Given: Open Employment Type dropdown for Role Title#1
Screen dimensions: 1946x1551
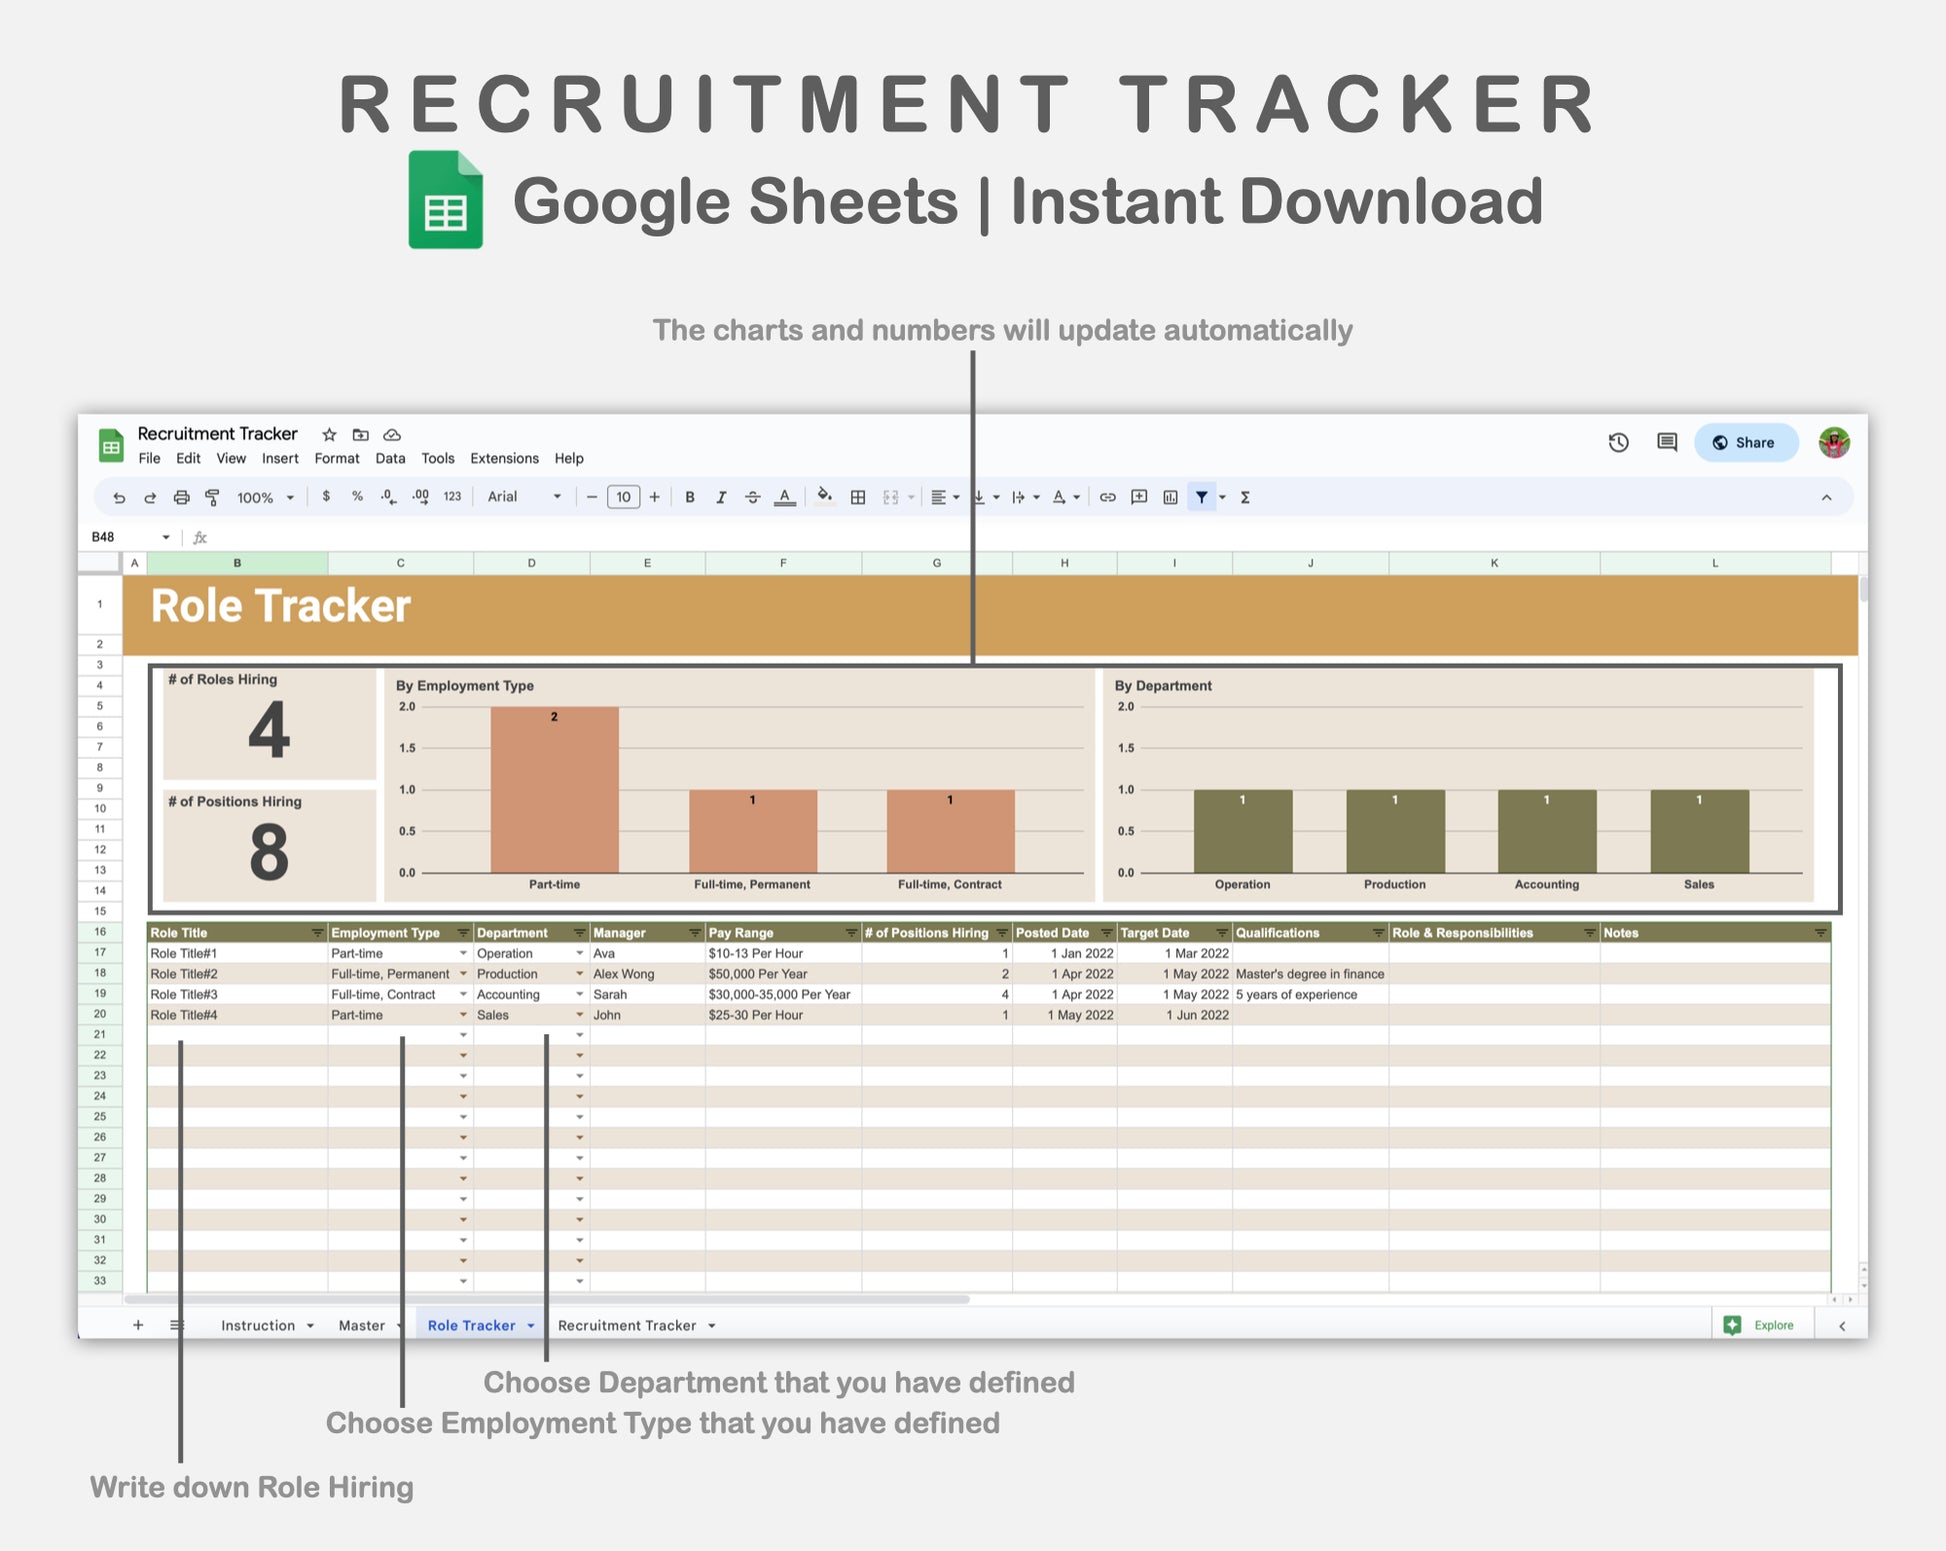Looking at the screenshot, I should pos(463,953).
